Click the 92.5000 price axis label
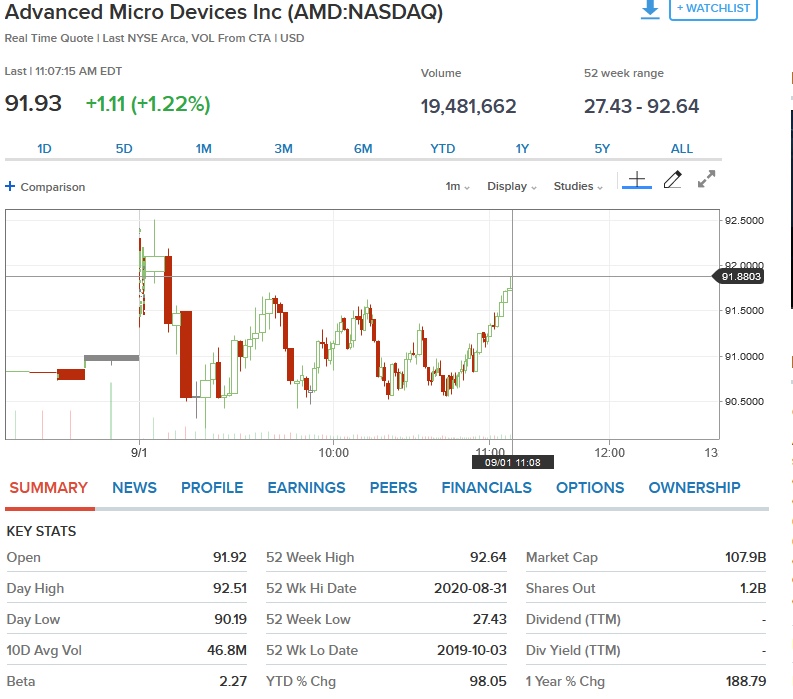Image resolution: width=793 pixels, height=699 pixels. 744,221
